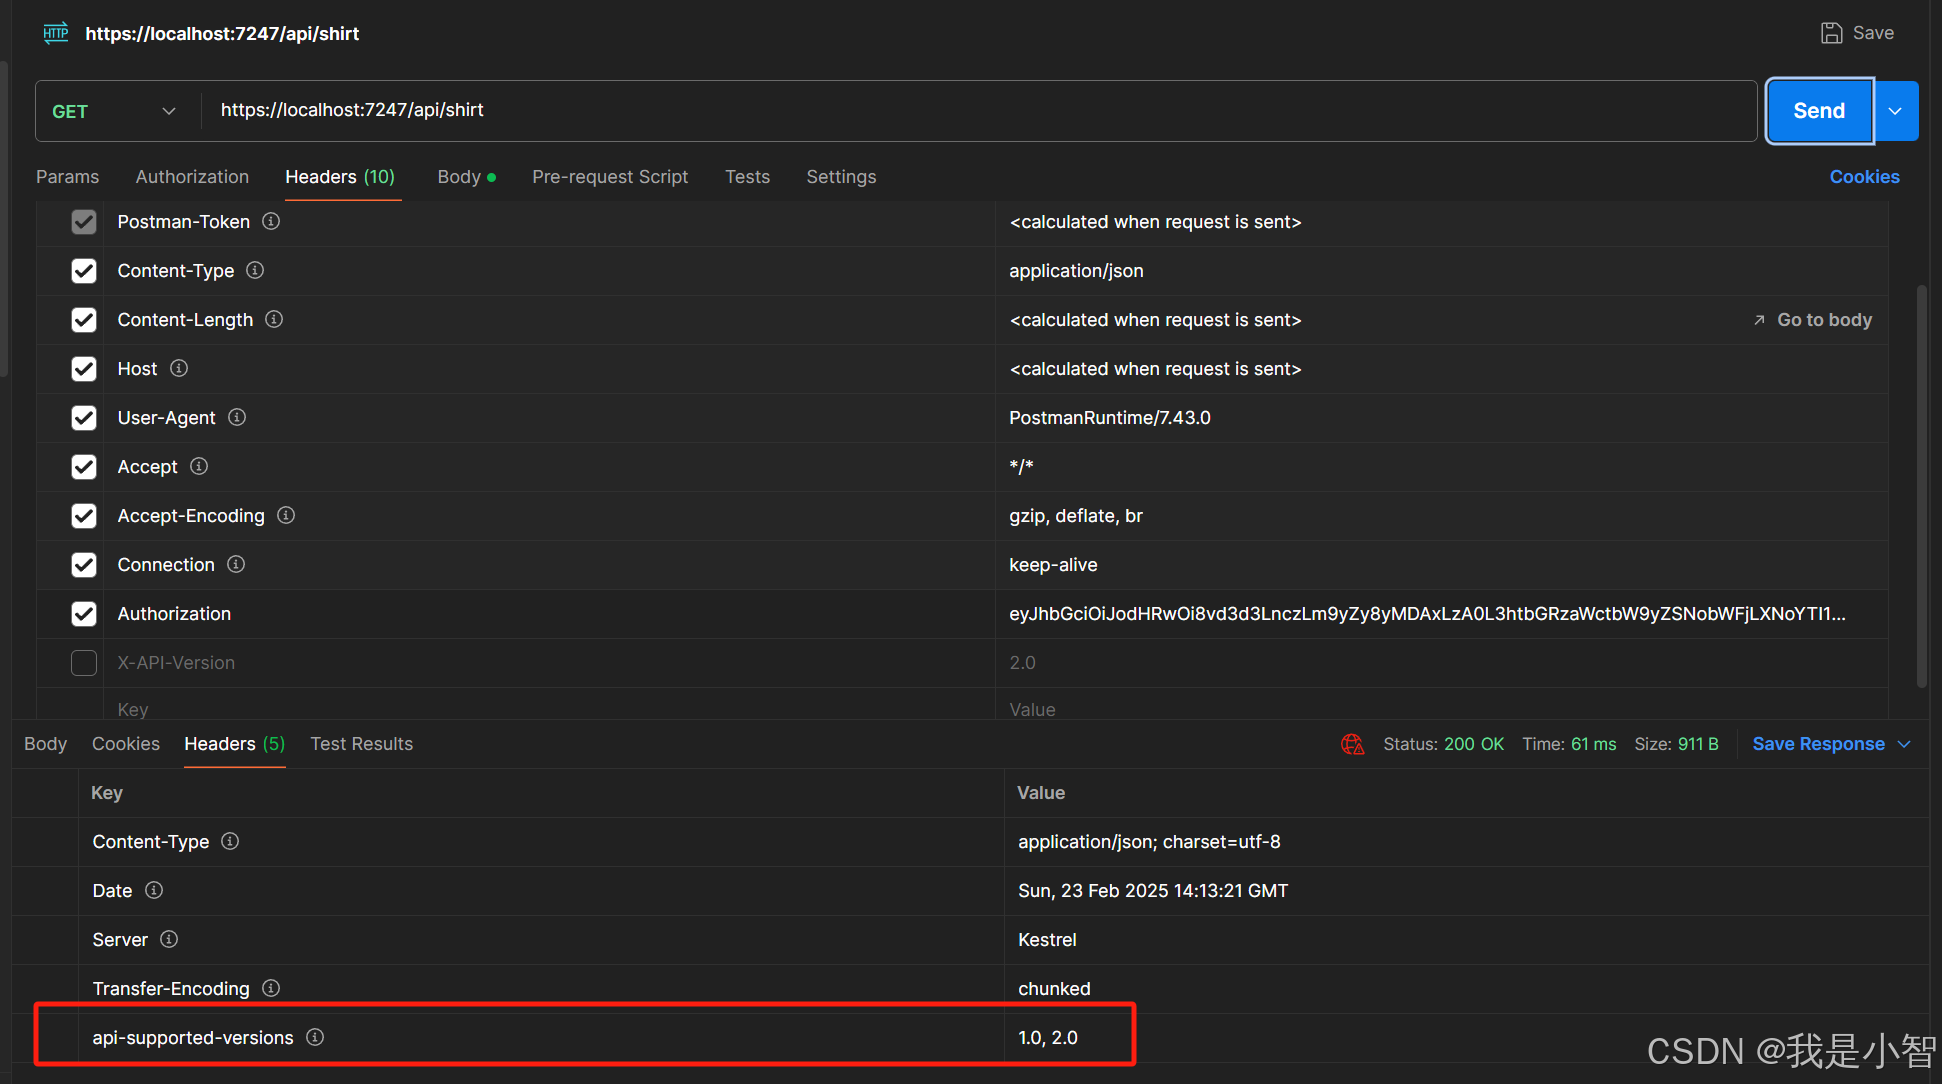Image resolution: width=1942 pixels, height=1084 pixels.
Task: Click the Save disk icon
Action: pyautogui.click(x=1831, y=33)
